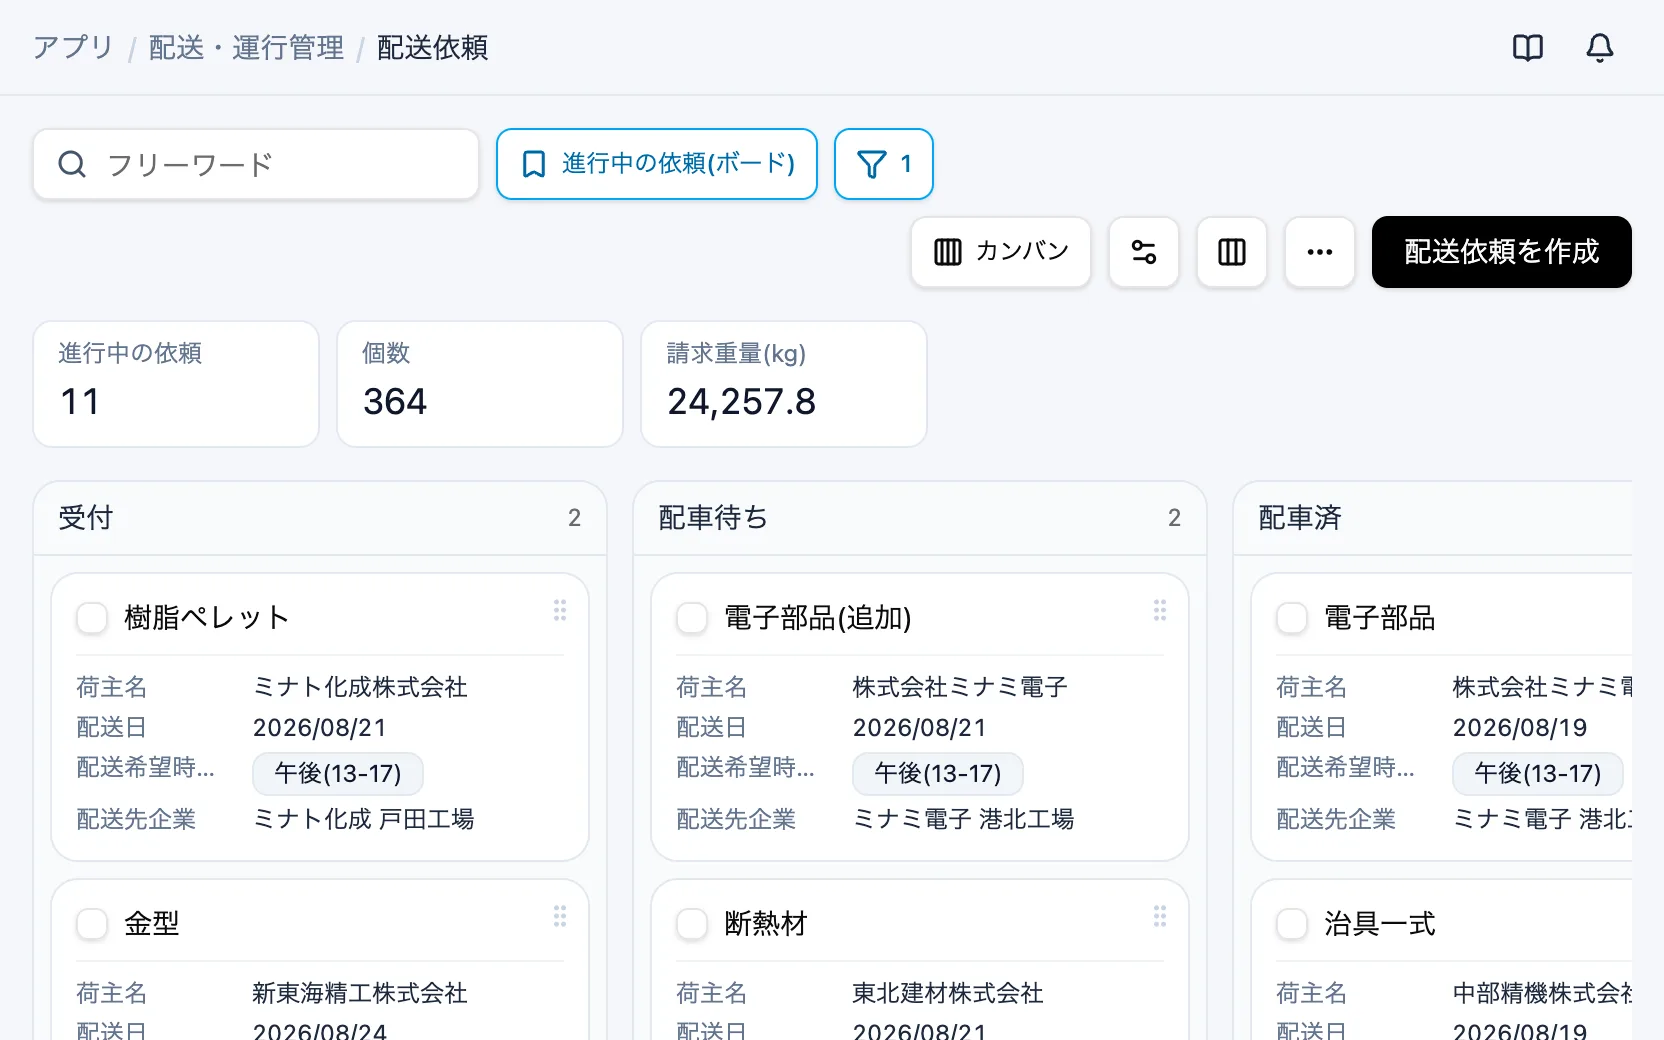This screenshot has height=1040, width=1664.
Task: Grab the drag handle on 断熱材 card
Action: [1160, 916]
